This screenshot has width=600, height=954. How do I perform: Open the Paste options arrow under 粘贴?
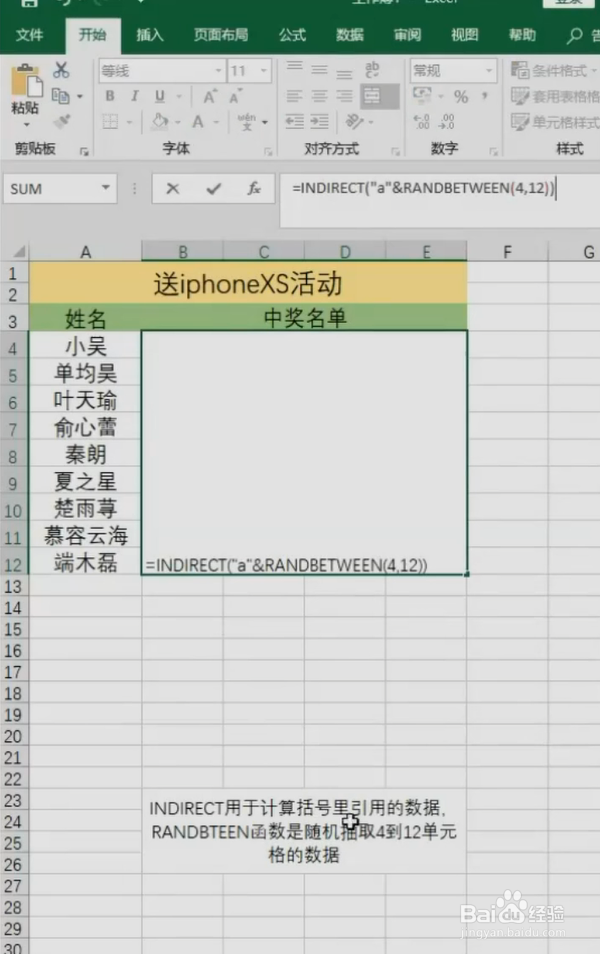coord(26,125)
